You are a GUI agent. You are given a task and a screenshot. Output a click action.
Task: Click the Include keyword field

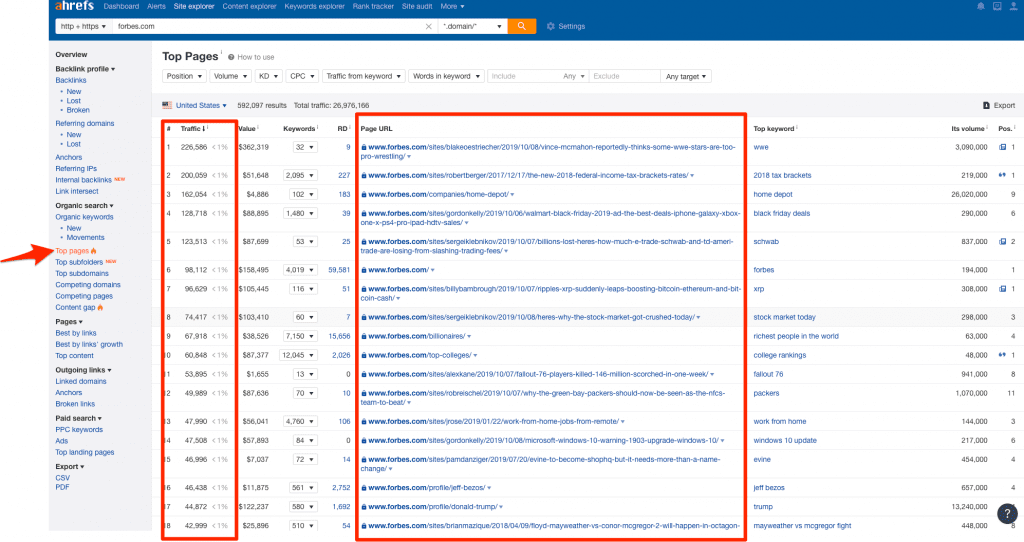(x=522, y=76)
